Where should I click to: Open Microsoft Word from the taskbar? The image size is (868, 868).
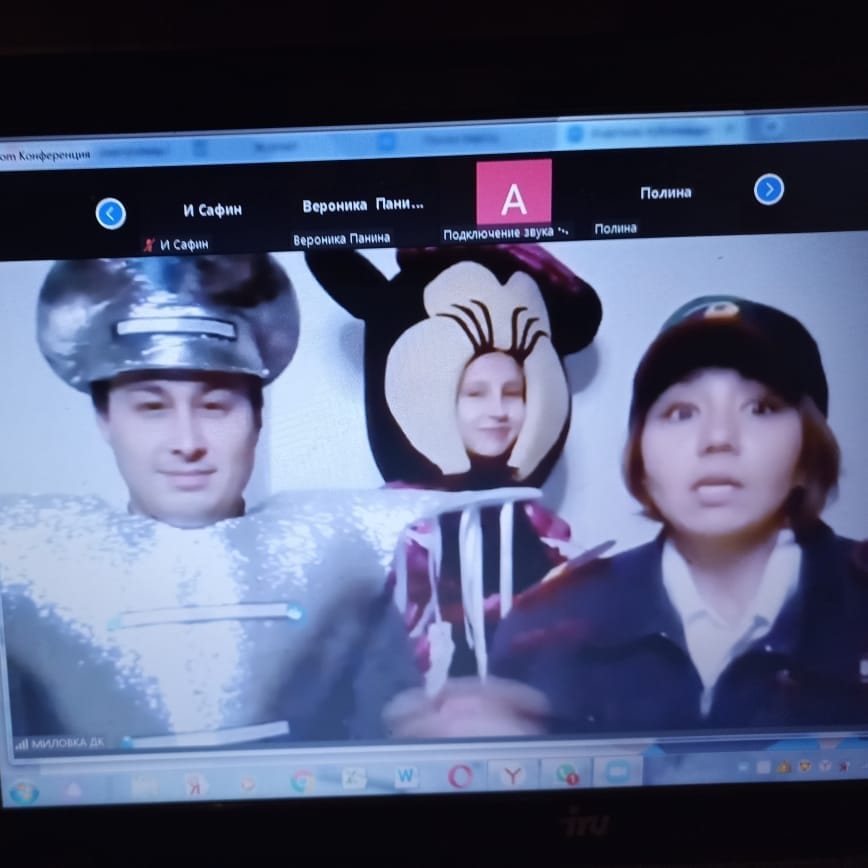[x=406, y=777]
